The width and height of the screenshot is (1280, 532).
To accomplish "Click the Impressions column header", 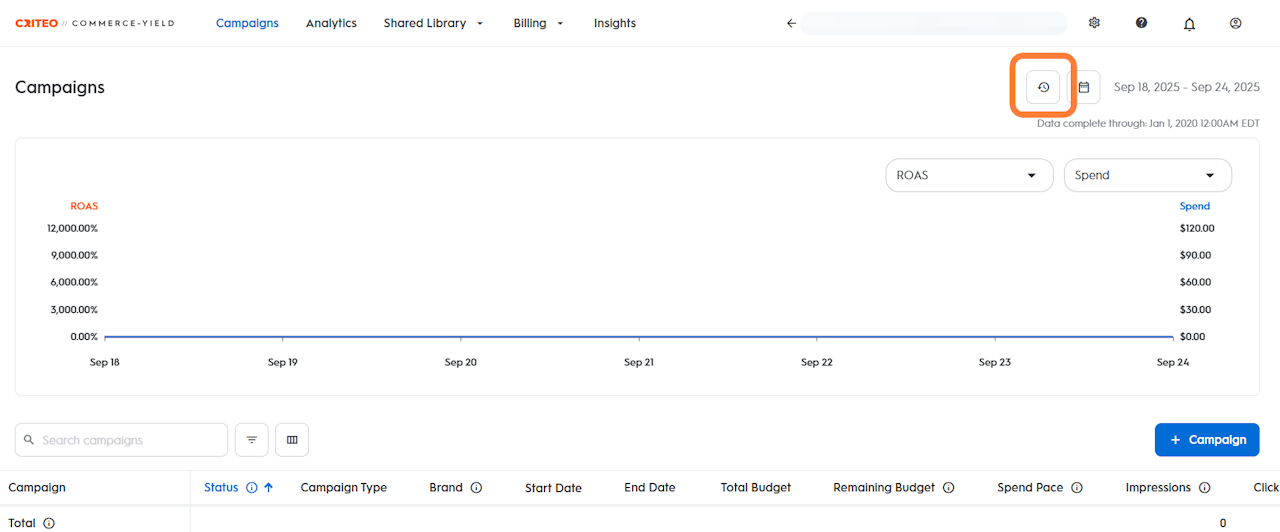I will (x=1158, y=488).
